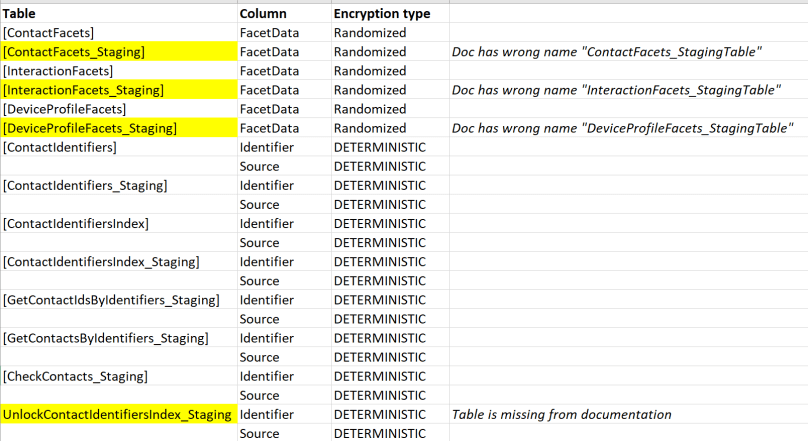Select the highlighted [DeviceProfileFacets_Staging] cell
This screenshot has width=808, height=441.
tap(90, 128)
